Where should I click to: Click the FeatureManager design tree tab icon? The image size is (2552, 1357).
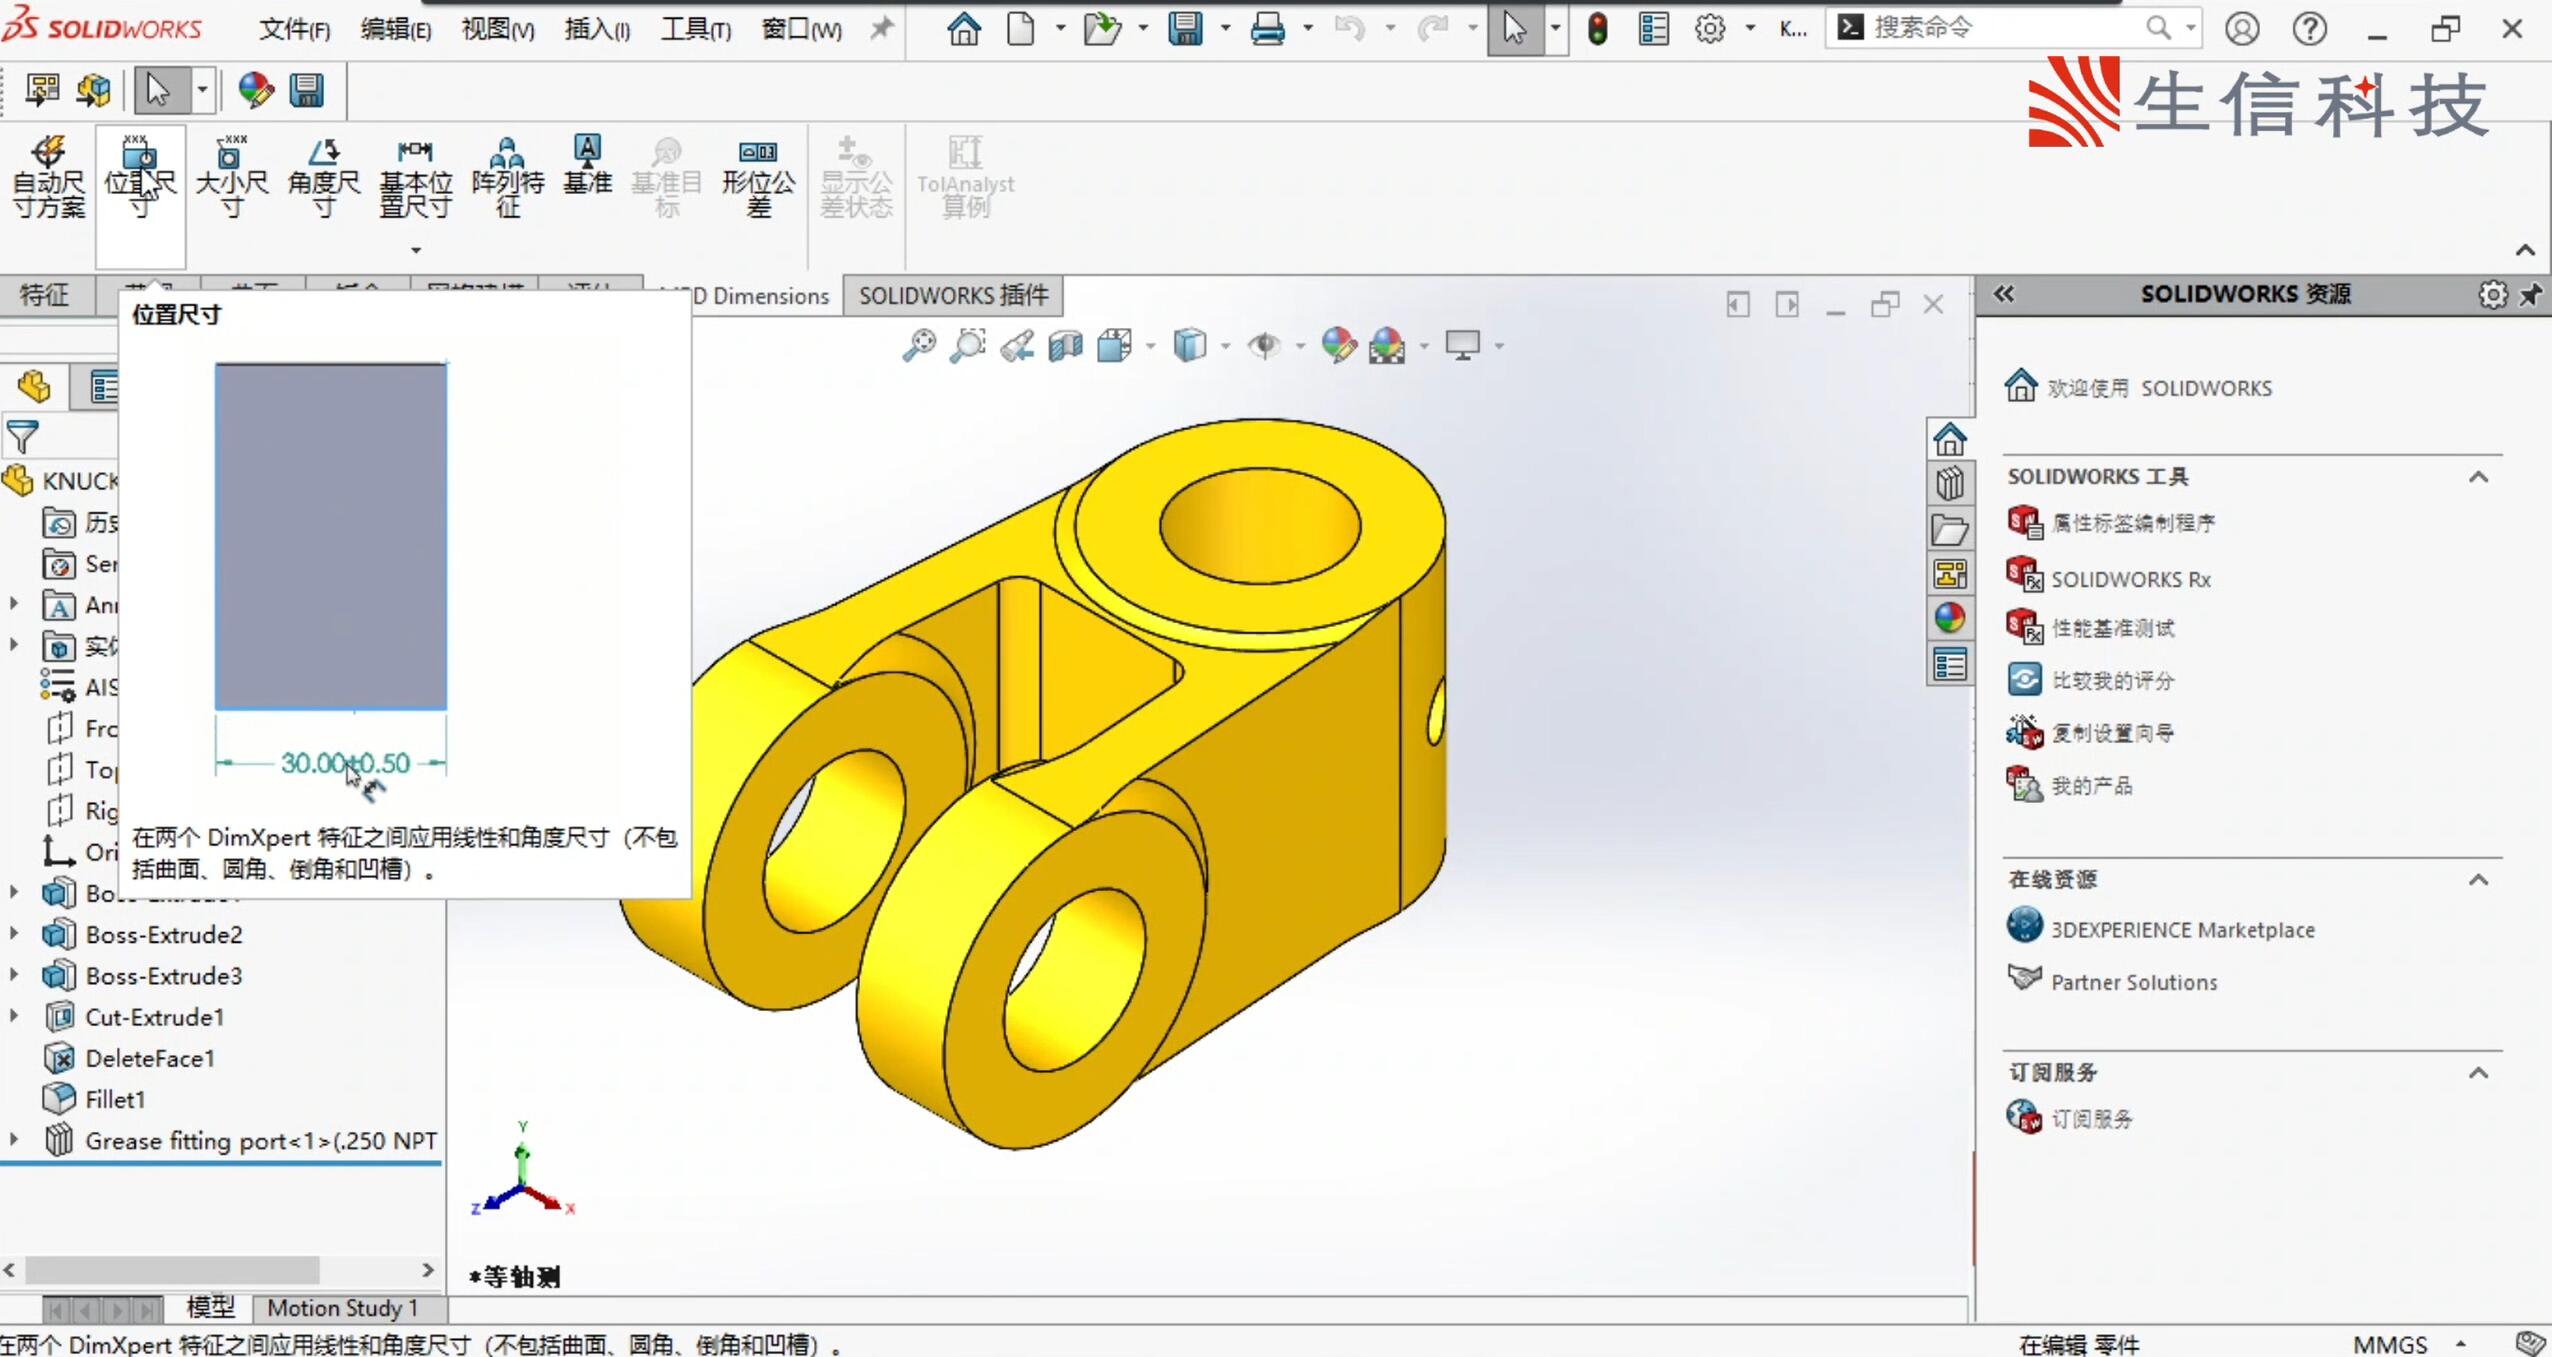(34, 387)
